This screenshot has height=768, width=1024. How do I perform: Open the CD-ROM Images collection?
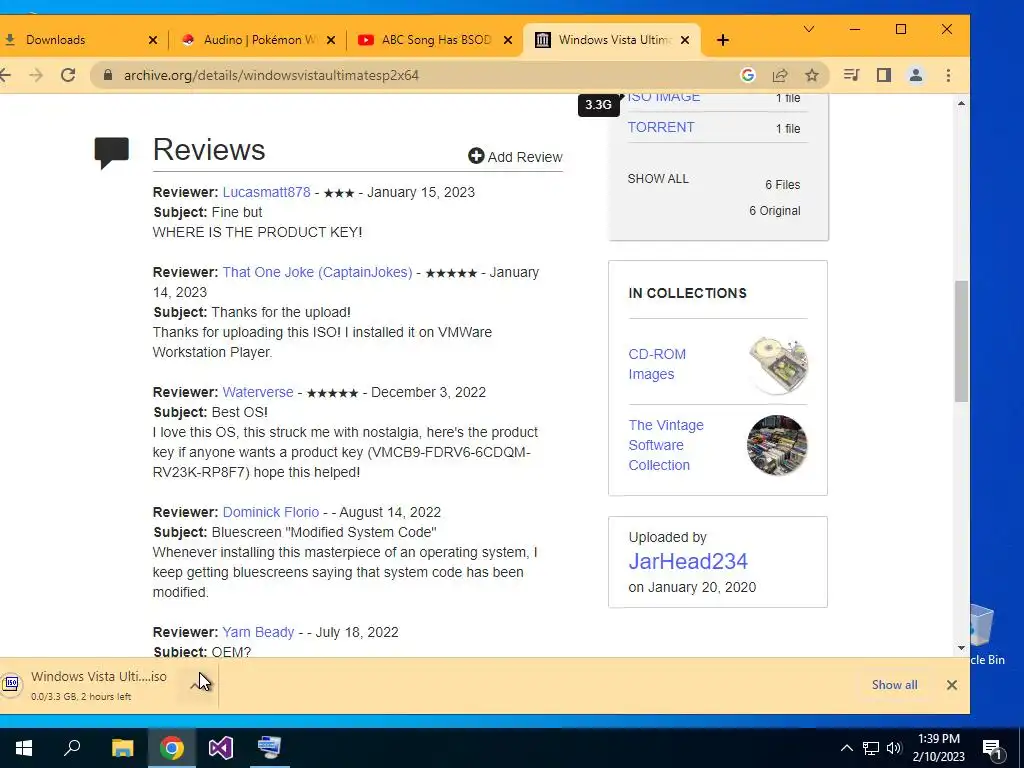657,364
